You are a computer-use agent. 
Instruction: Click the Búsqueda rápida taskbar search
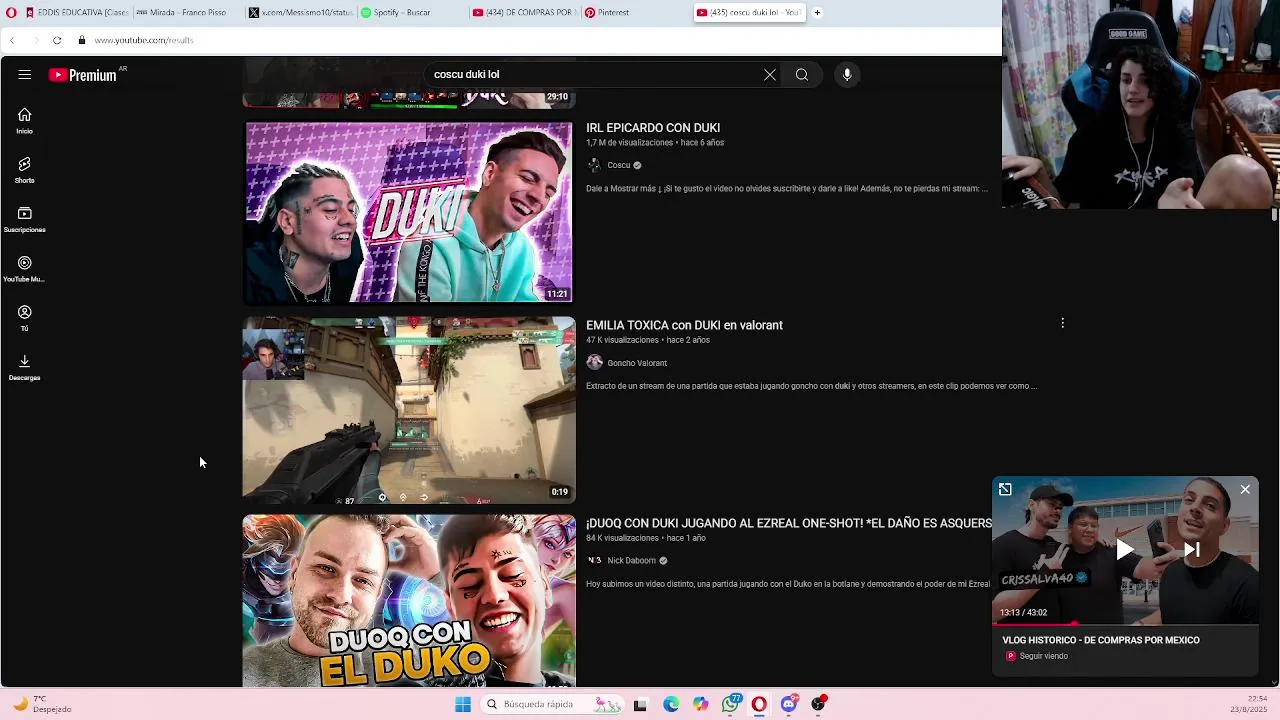click(x=552, y=704)
